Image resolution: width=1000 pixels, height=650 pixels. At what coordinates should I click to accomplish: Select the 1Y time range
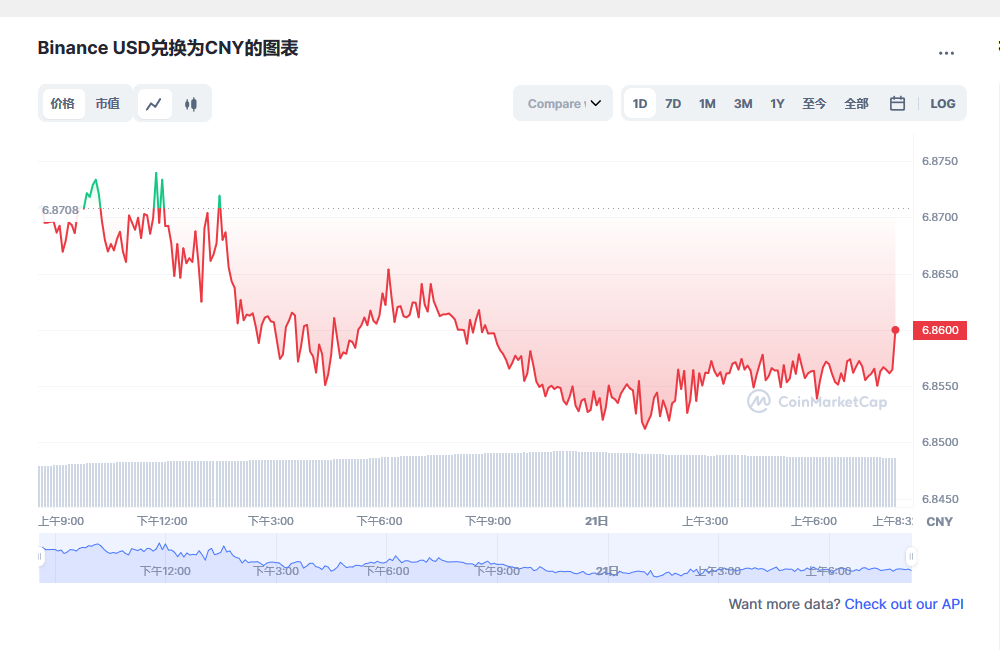(777, 103)
